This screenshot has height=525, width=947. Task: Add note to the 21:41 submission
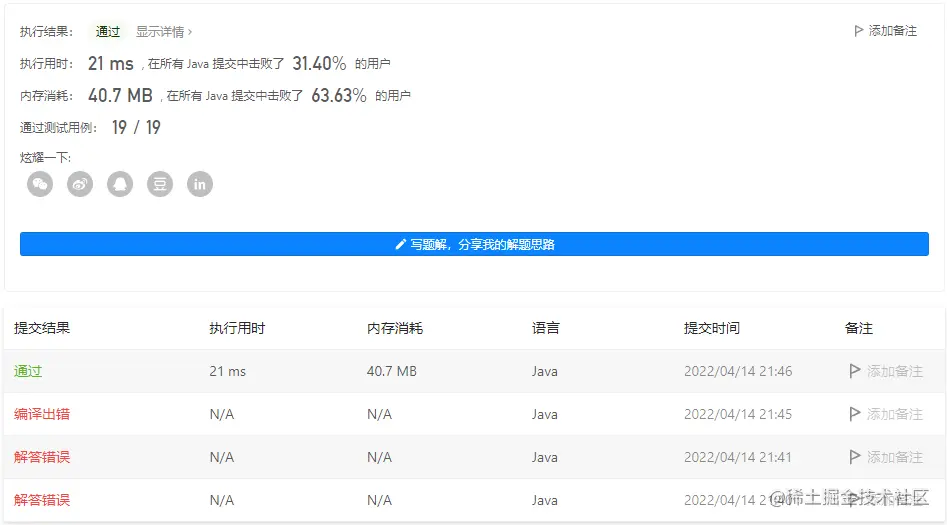click(x=886, y=457)
